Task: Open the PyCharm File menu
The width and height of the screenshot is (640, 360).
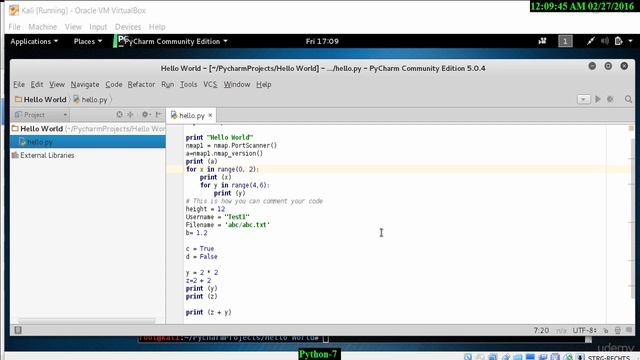Action: (19, 84)
